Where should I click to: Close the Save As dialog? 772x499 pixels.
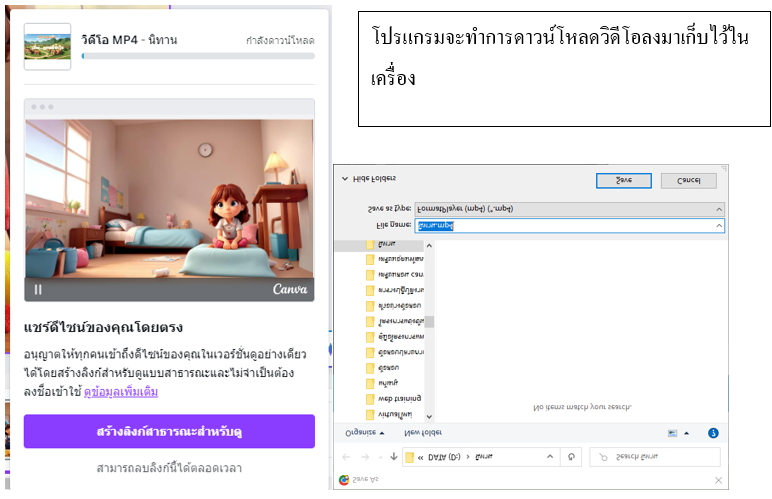tap(718, 480)
